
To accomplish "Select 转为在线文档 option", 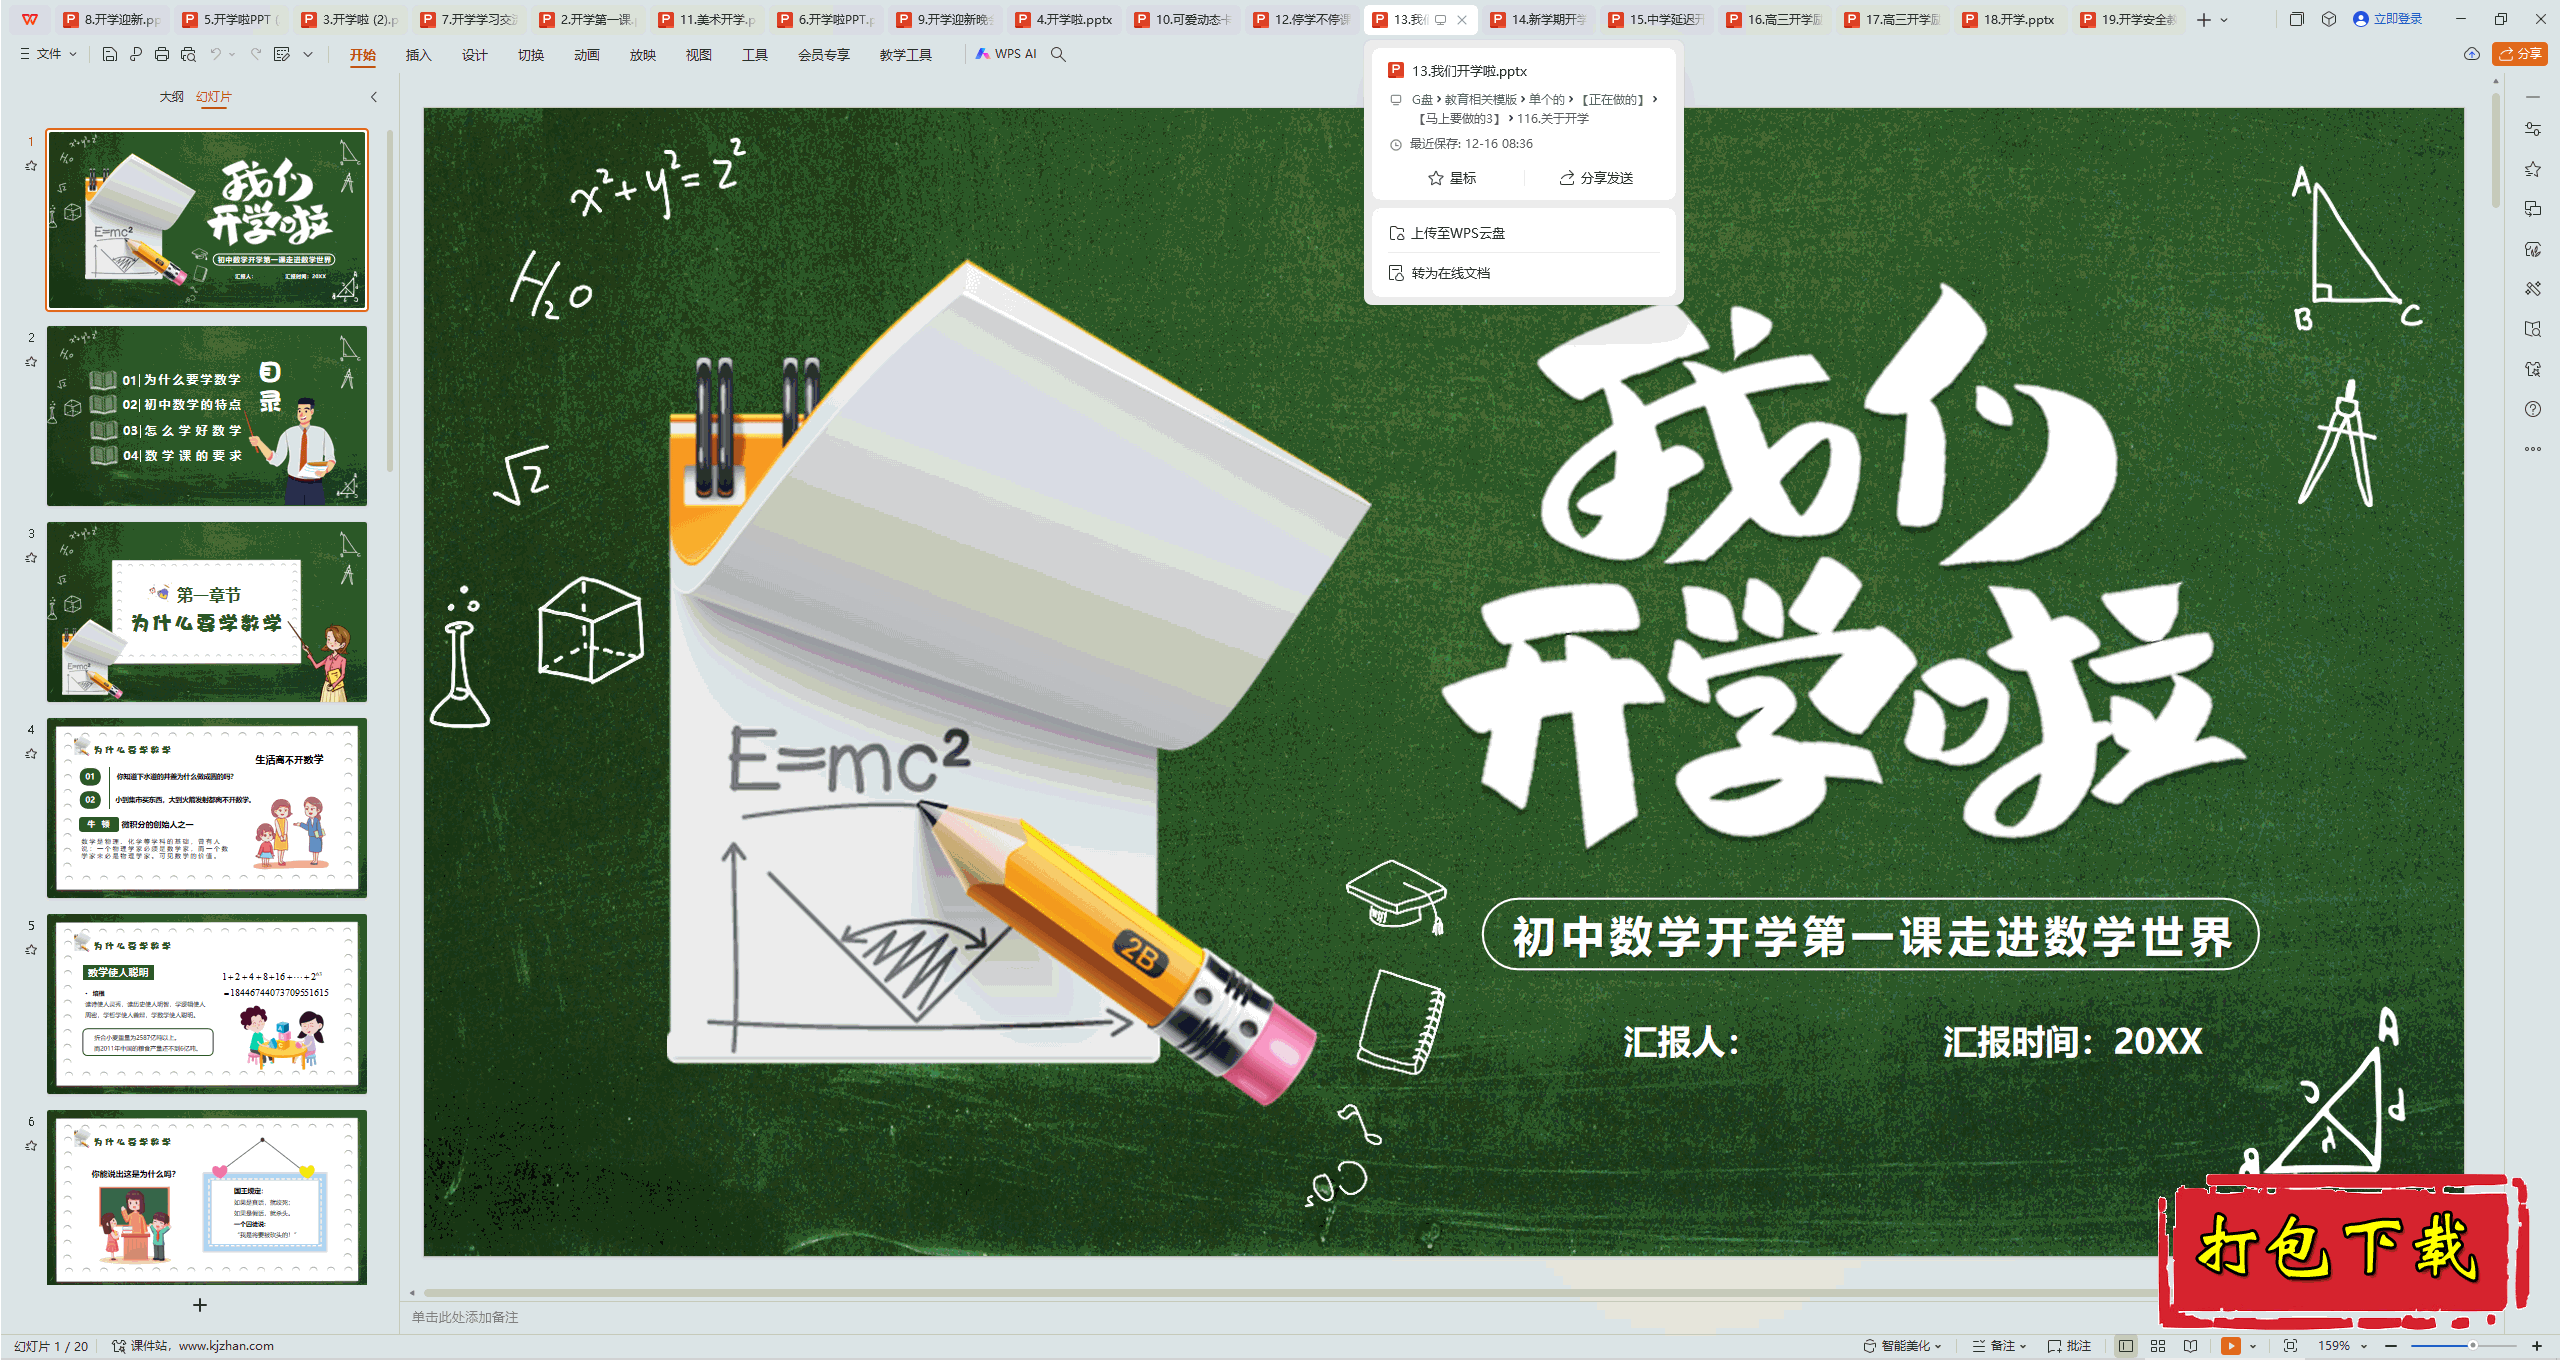I will click(x=1439, y=273).
